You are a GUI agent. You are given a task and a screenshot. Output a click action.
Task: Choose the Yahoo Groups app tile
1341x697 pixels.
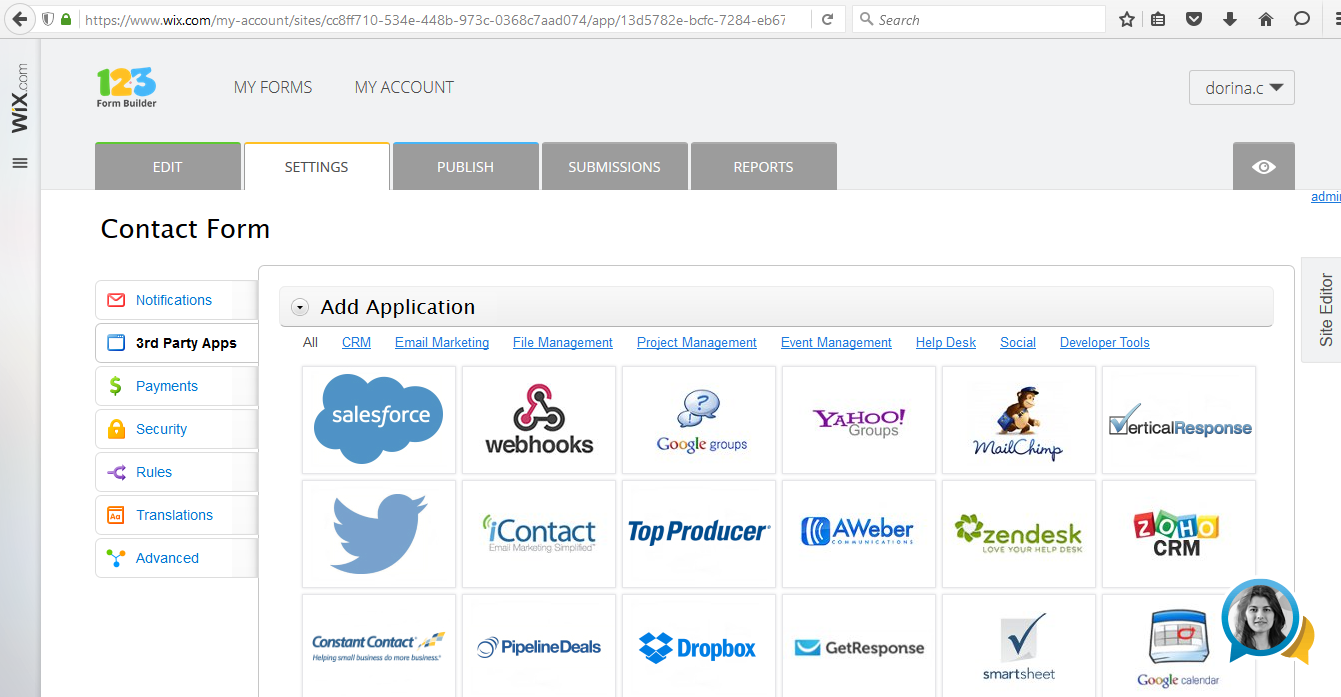(859, 419)
